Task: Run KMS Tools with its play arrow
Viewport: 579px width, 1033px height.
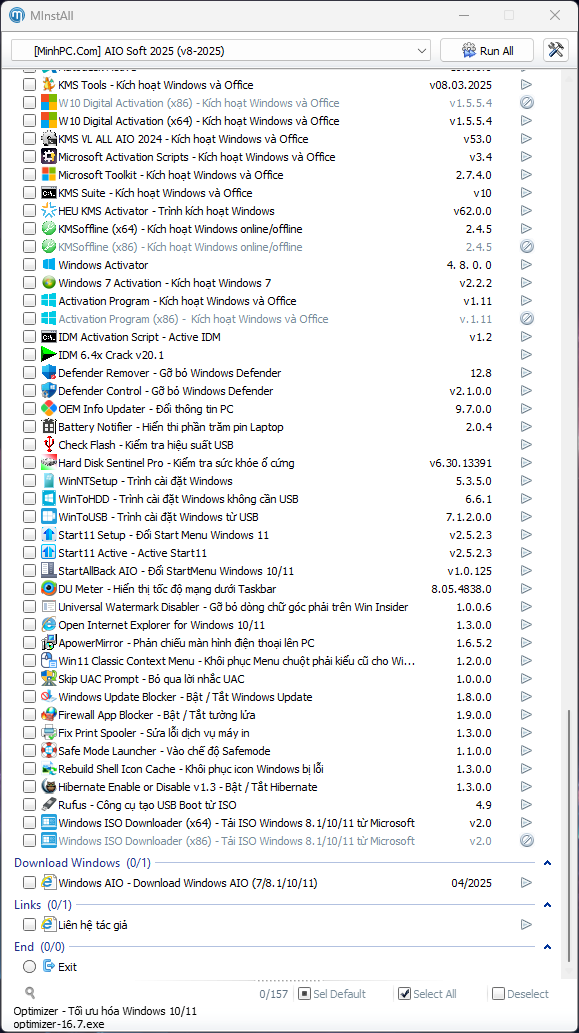Action: pos(526,85)
